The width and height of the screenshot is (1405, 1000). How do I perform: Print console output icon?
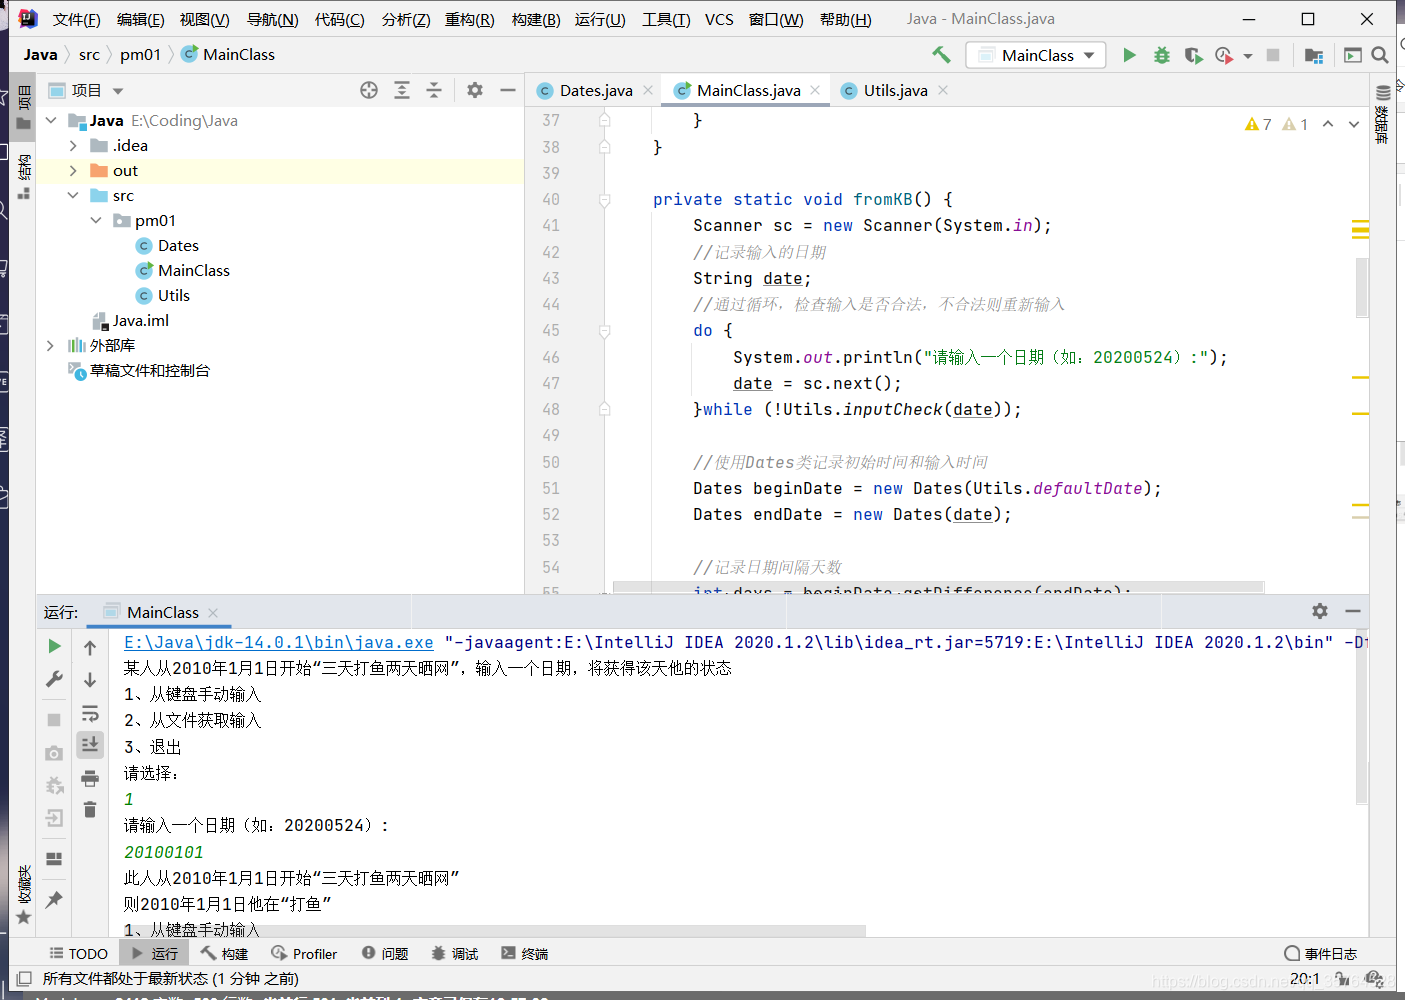coord(90,778)
